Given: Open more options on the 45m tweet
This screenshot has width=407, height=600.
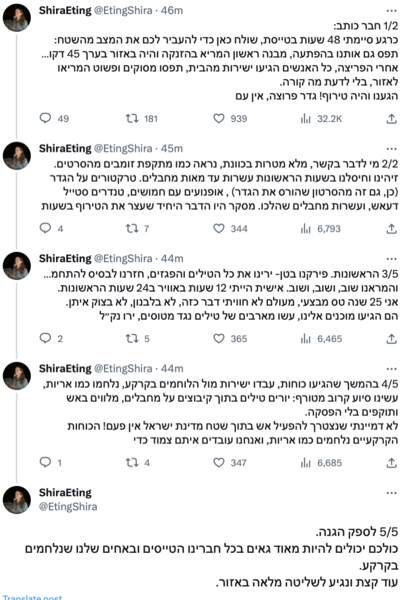Looking at the screenshot, I should 392,148.
